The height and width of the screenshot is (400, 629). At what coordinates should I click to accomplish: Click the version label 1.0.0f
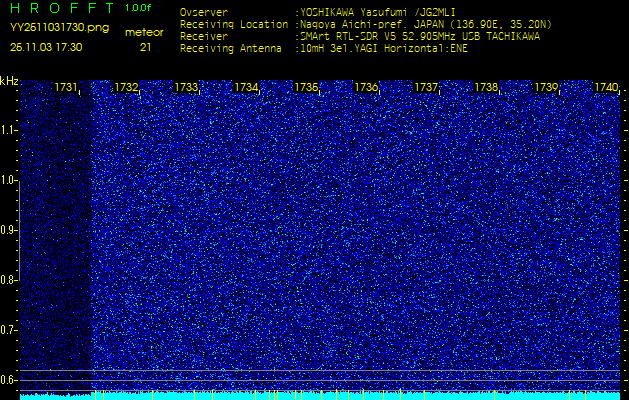click(138, 8)
